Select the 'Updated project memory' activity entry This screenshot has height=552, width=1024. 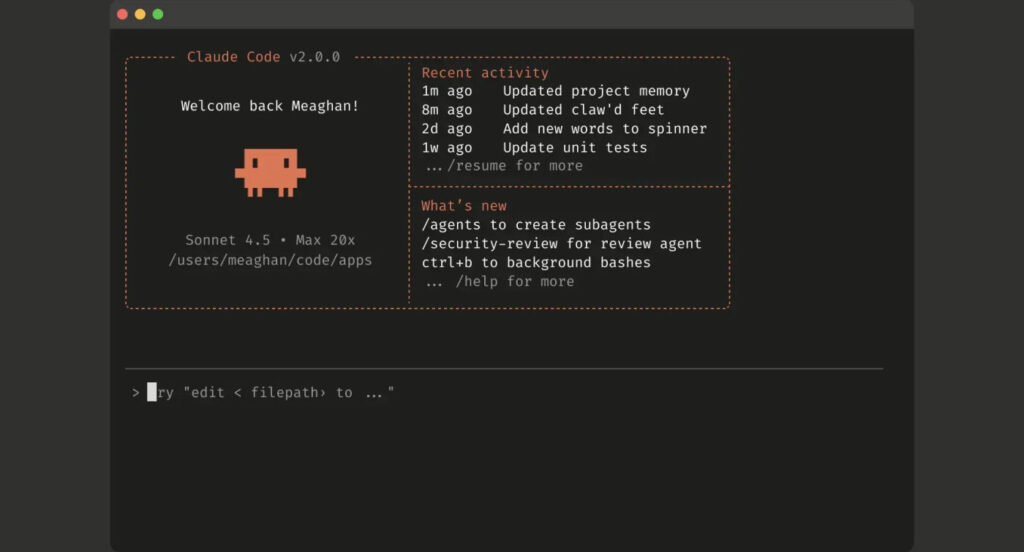596,91
